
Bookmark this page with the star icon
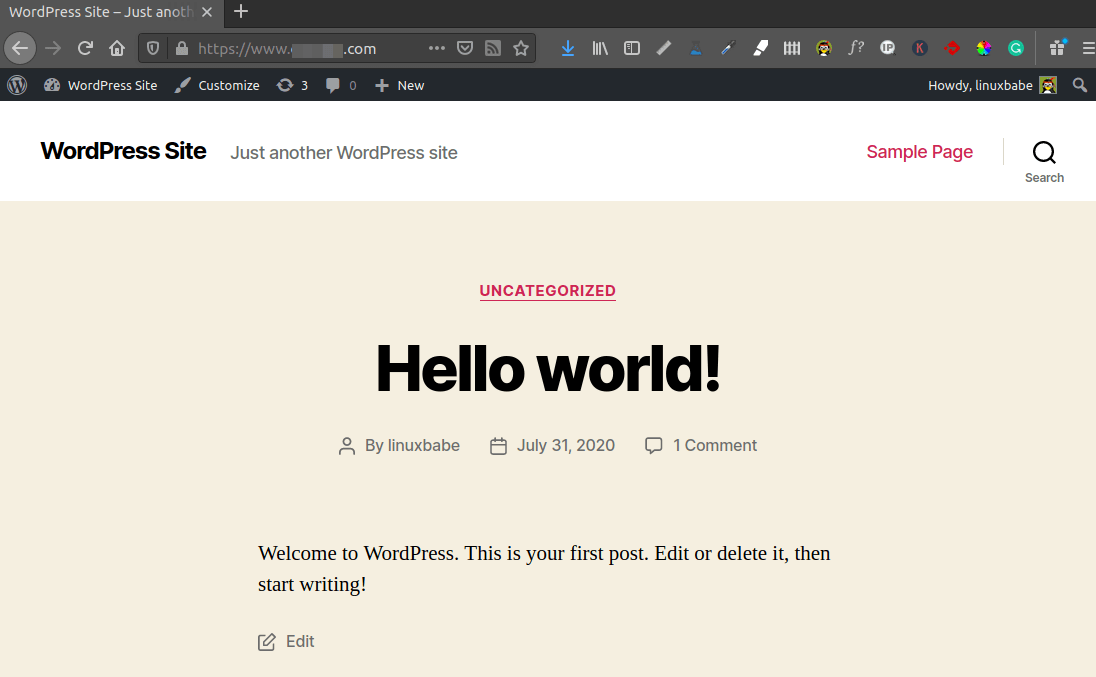[x=520, y=48]
